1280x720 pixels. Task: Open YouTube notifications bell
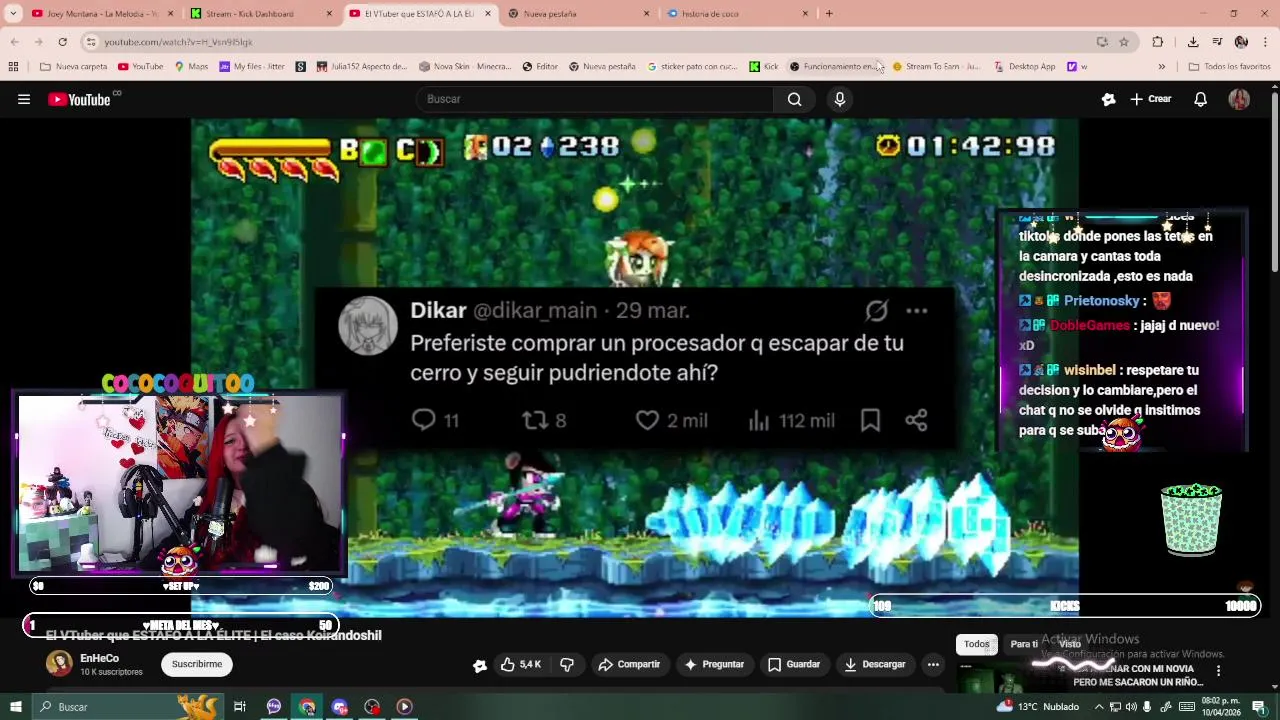click(1201, 99)
